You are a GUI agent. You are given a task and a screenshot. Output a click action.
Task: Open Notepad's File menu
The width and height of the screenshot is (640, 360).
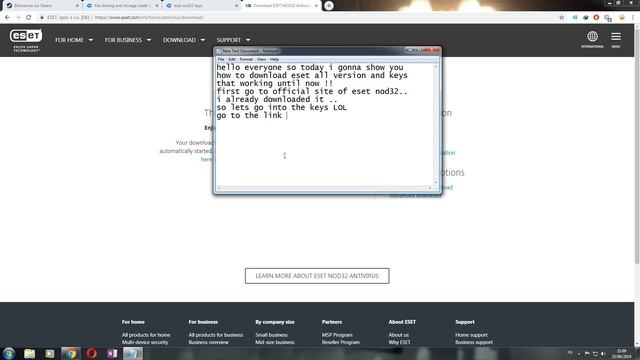click(x=221, y=59)
